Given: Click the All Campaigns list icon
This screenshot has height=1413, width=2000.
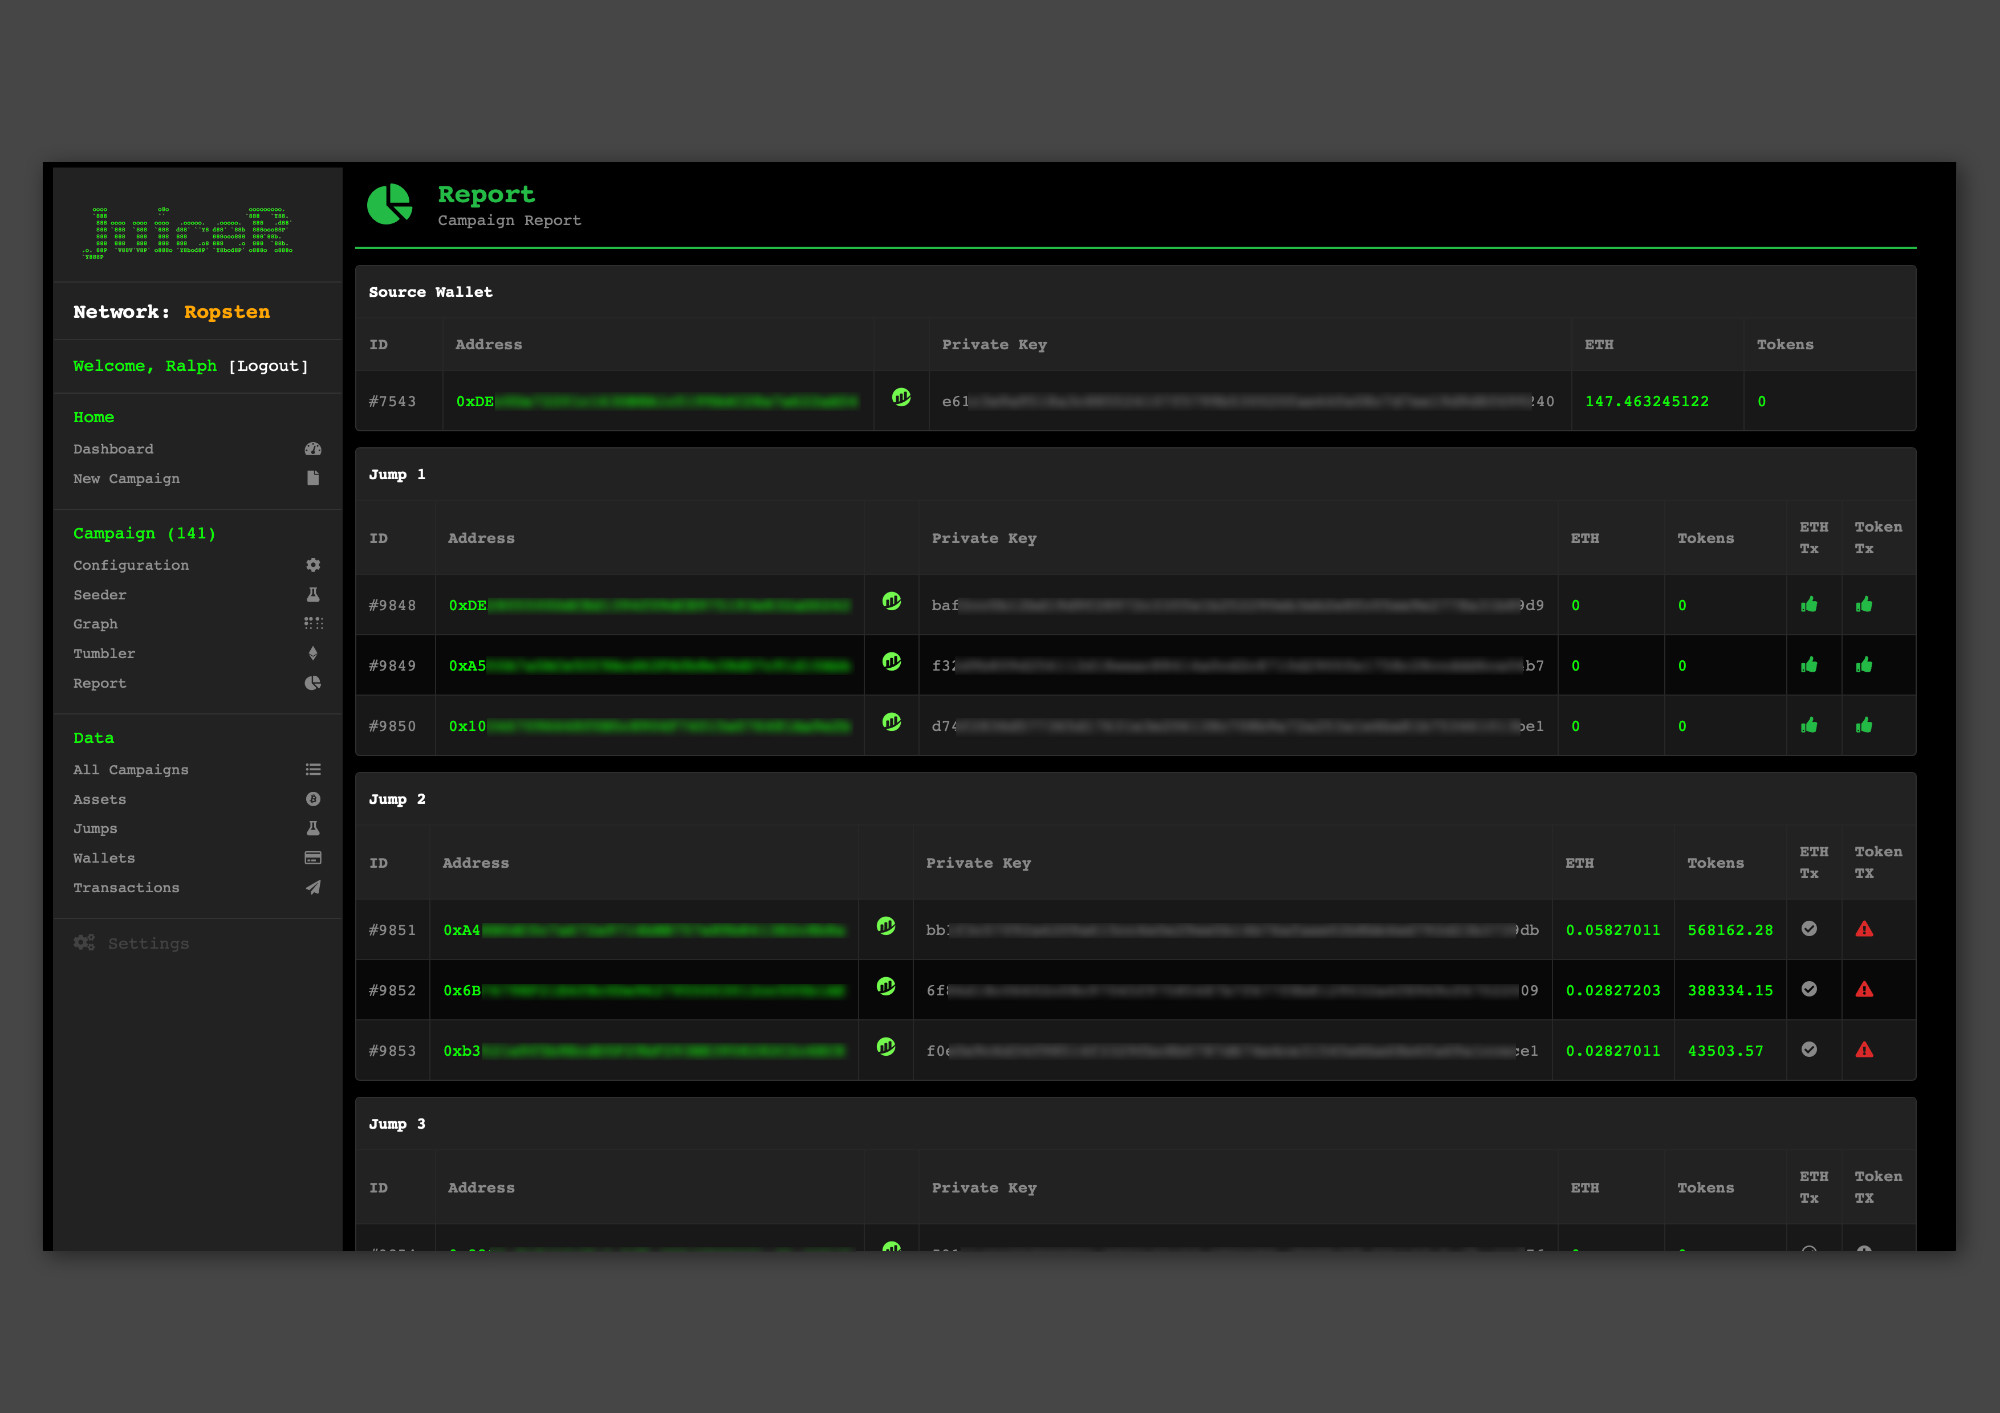Looking at the screenshot, I should [313, 769].
